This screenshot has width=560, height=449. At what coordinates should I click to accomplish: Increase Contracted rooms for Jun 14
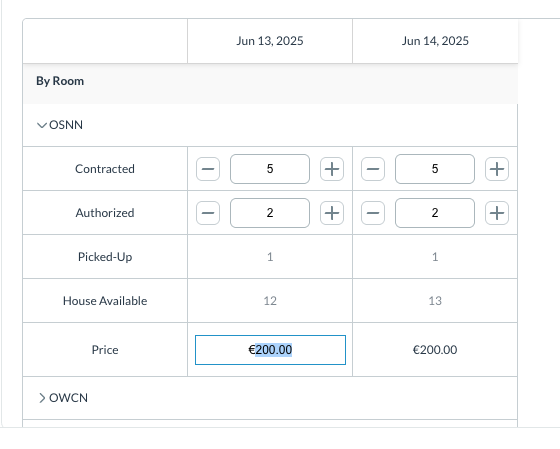[497, 169]
